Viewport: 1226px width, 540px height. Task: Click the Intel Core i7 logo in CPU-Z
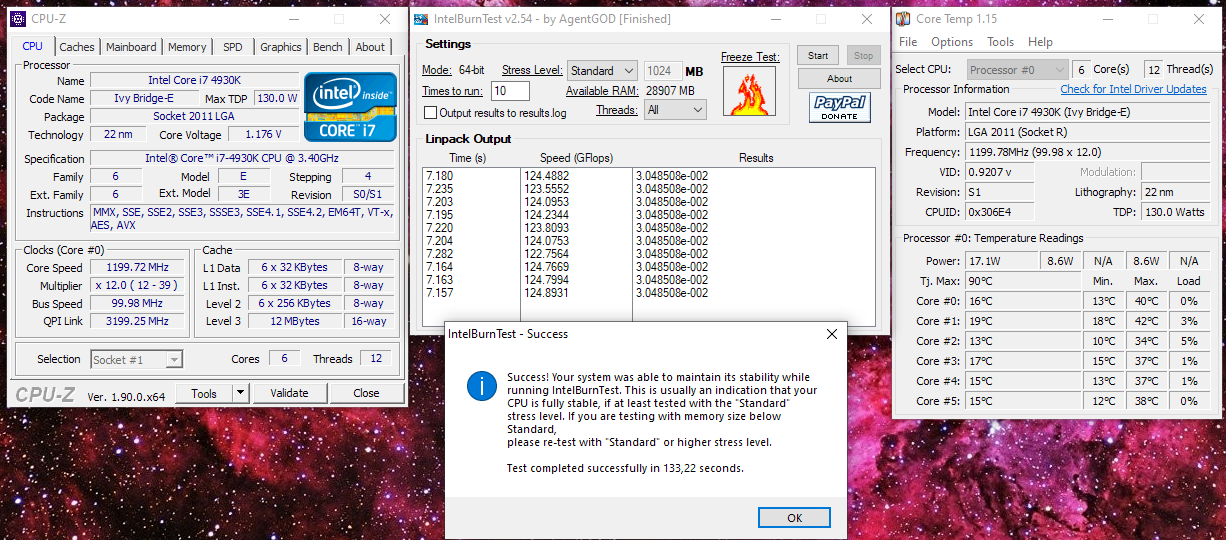351,106
